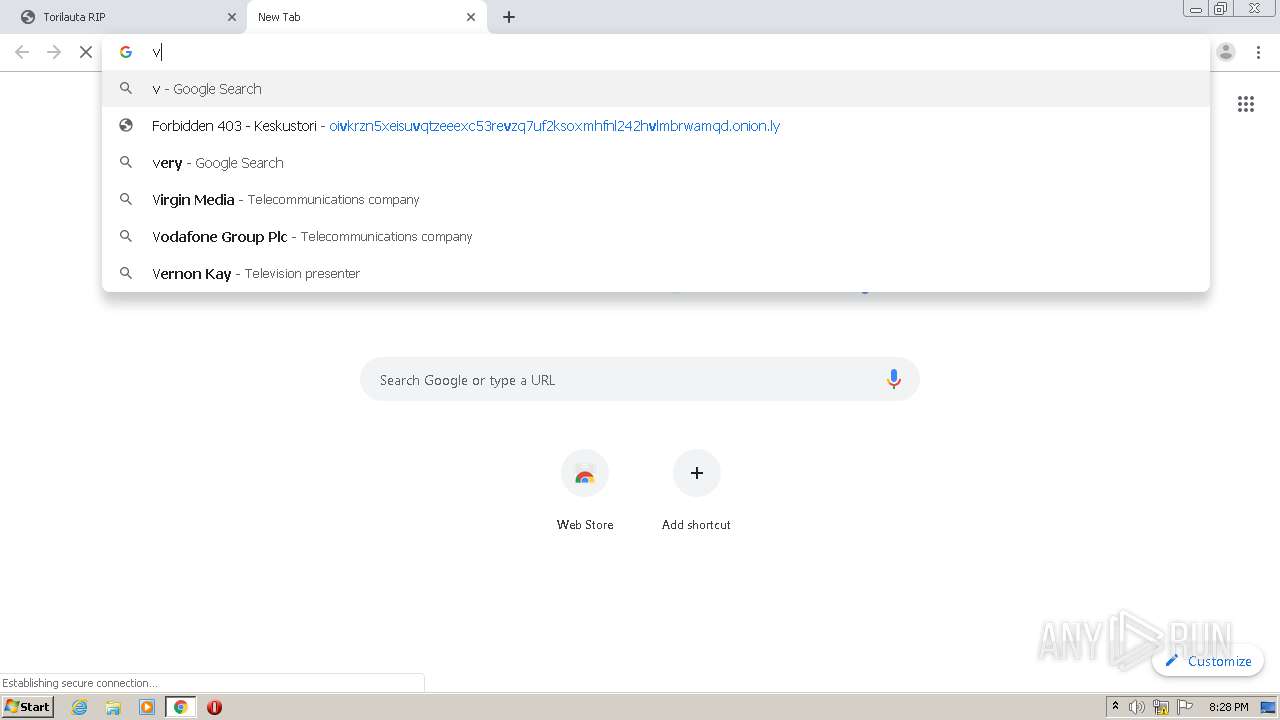Open the Chrome profile avatar menu
This screenshot has height=720, width=1280.
click(1226, 52)
